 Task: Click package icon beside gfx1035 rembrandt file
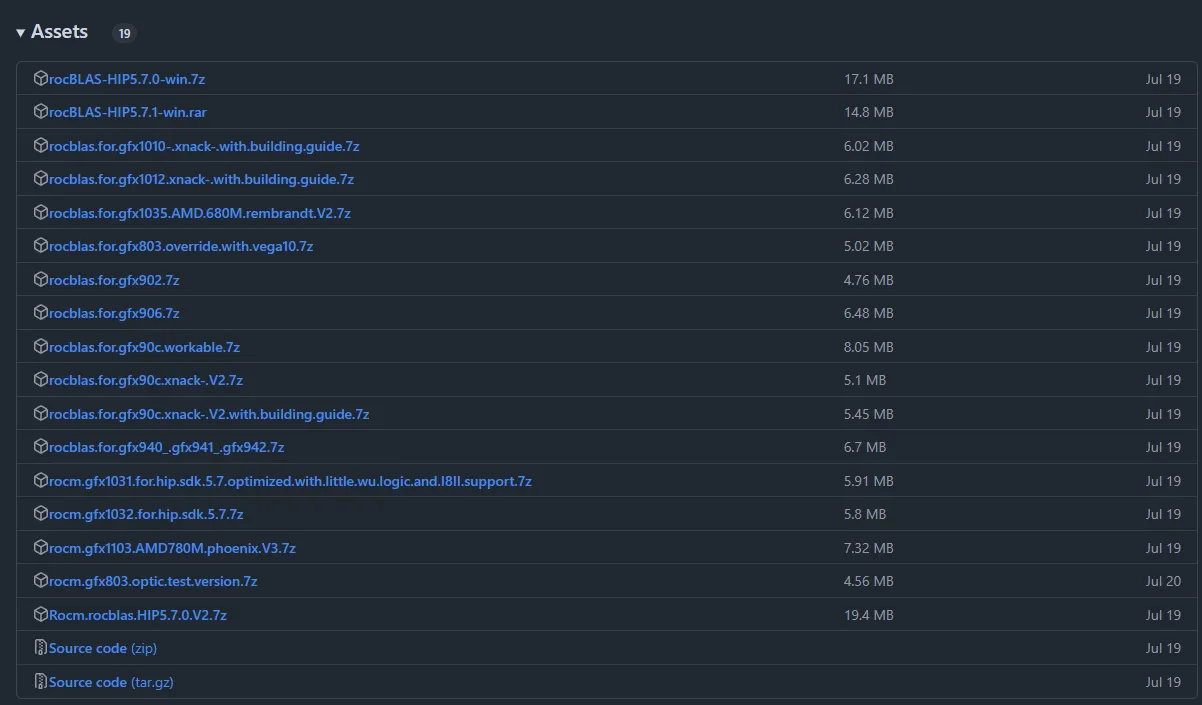point(41,212)
